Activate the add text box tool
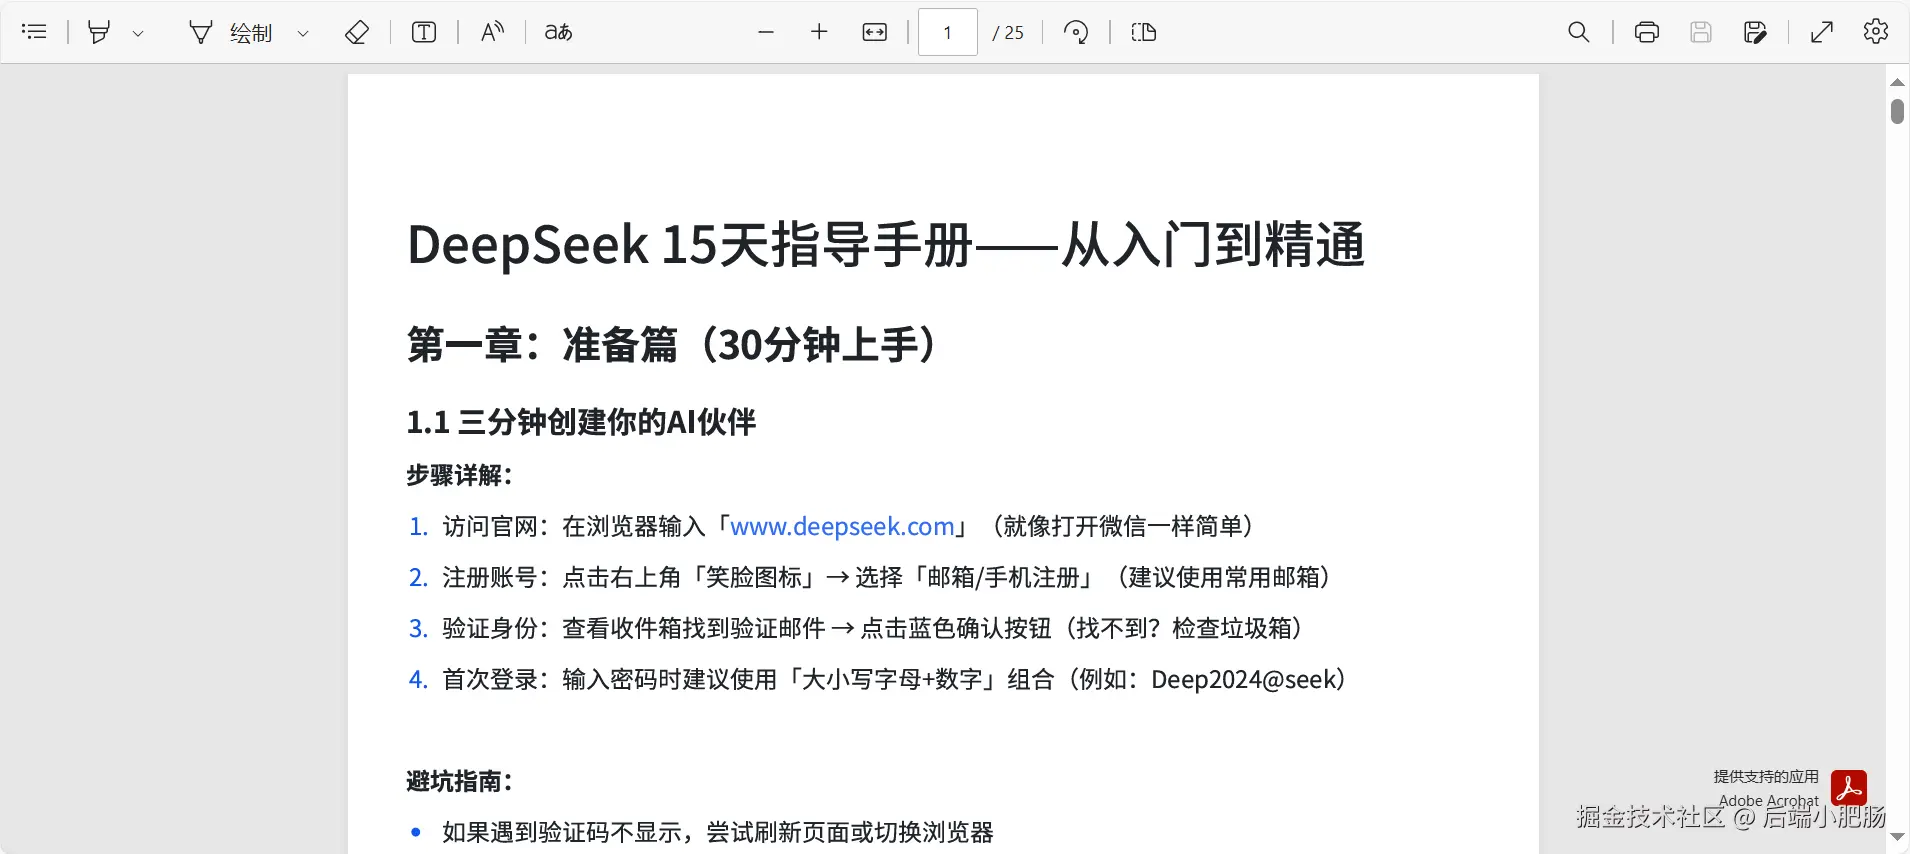Image resolution: width=1910 pixels, height=854 pixels. click(x=424, y=32)
